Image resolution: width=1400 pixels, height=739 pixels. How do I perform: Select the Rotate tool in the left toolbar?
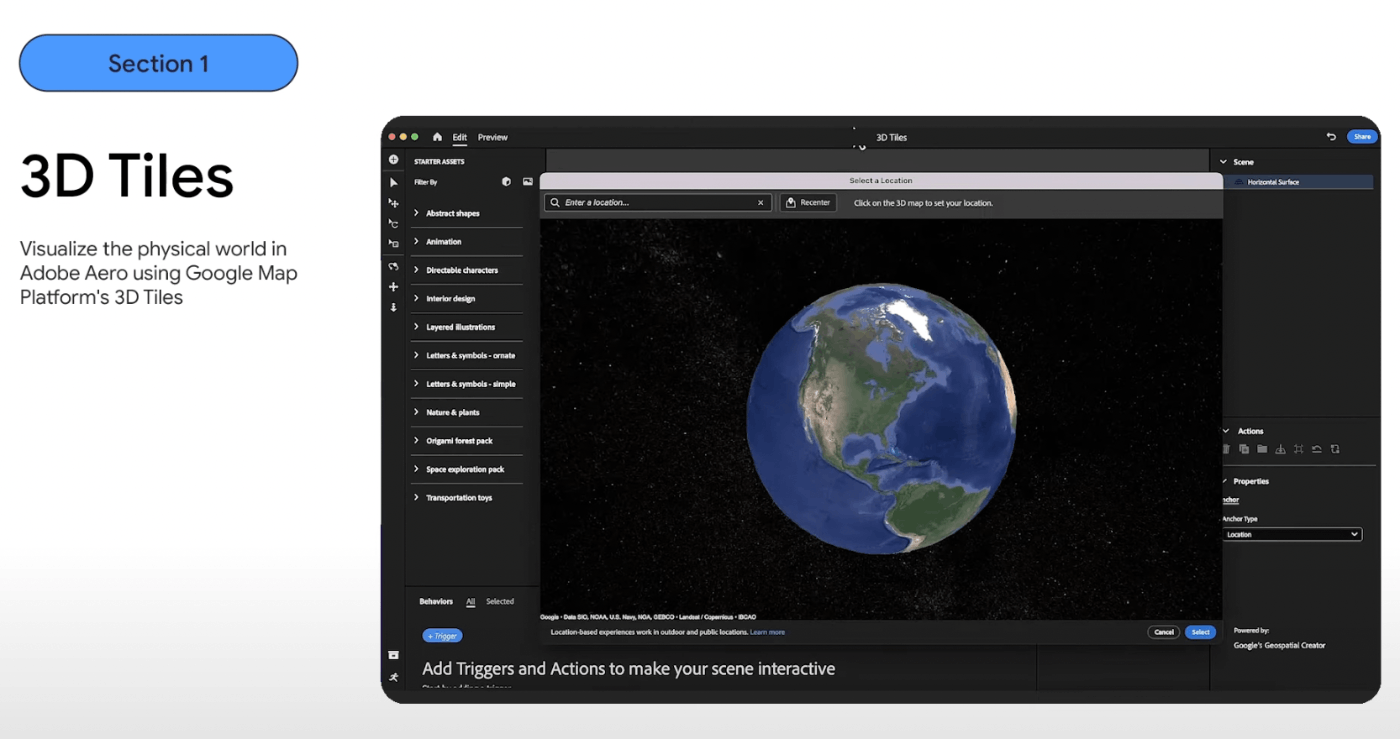(393, 224)
